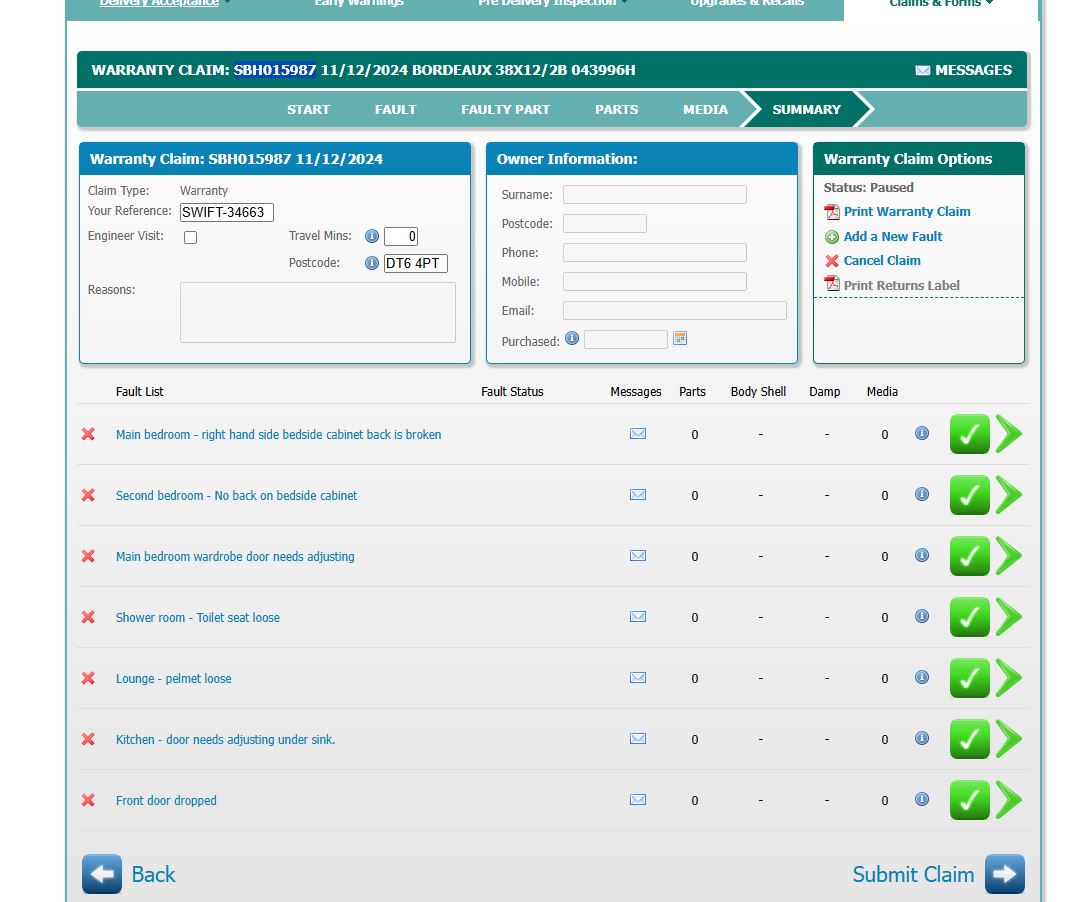This screenshot has height=902, width=1084.
Task: Click Add a New Fault link
Action: [892, 237]
